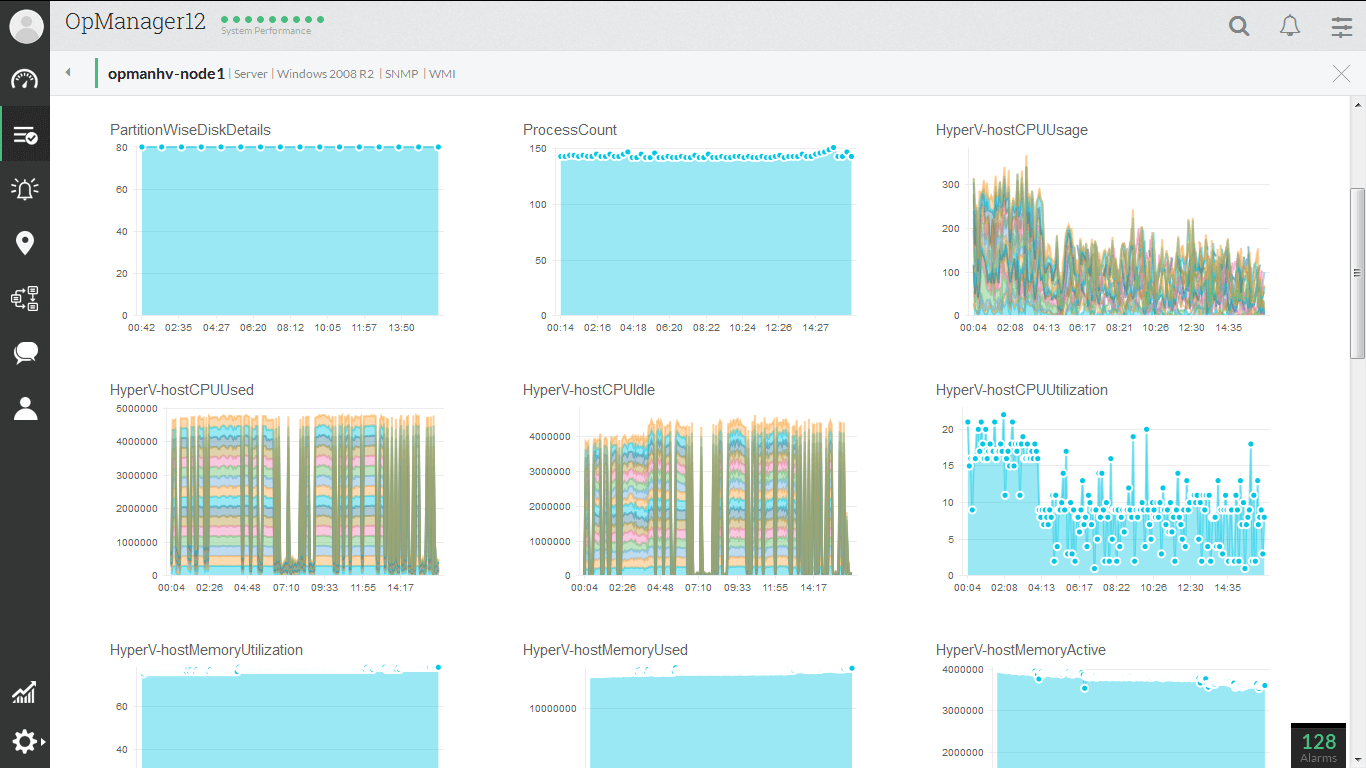Click the vertical scrollbar thumb
Image resolution: width=1366 pixels, height=768 pixels.
pos(1357,272)
